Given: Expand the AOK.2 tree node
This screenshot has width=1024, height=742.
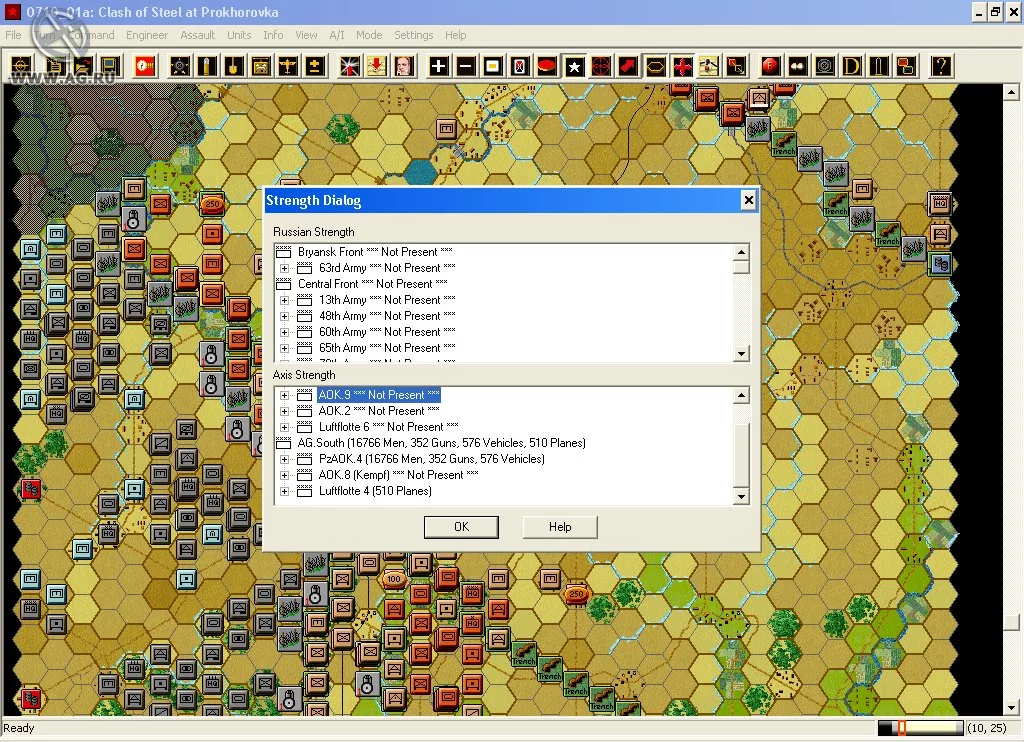Looking at the screenshot, I should (x=284, y=411).
